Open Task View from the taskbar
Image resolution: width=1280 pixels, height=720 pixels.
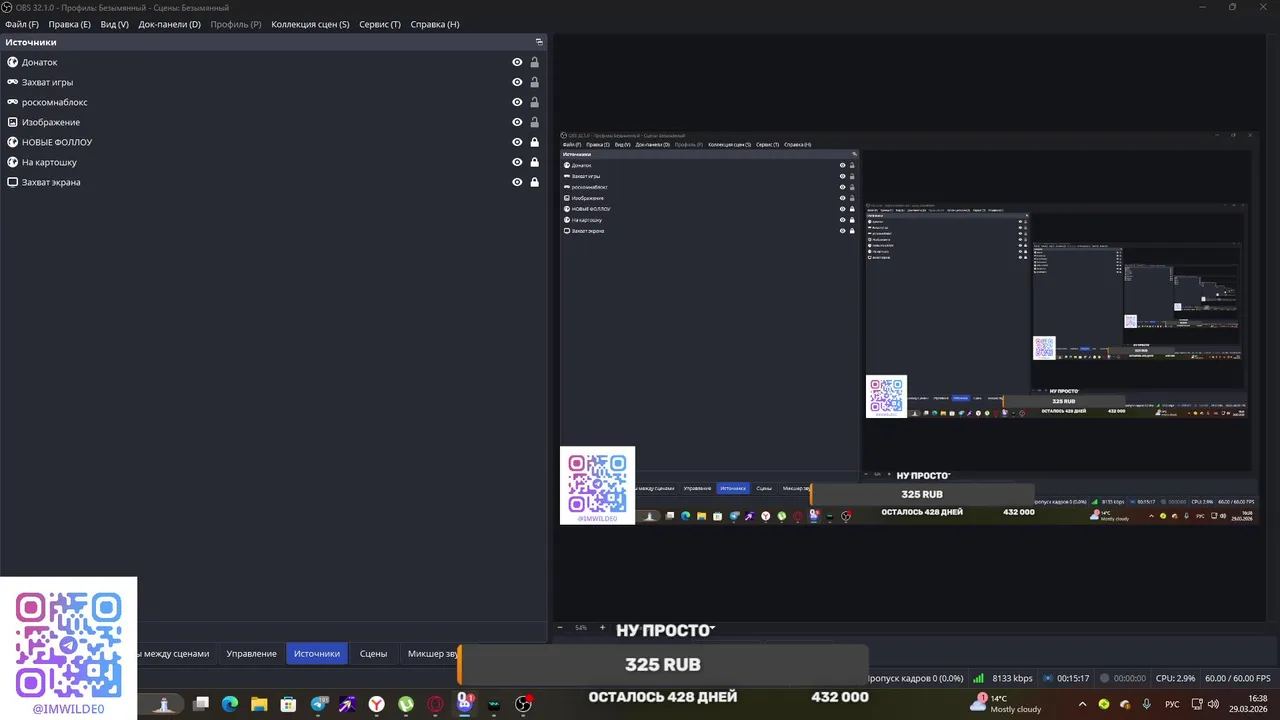tap(201, 704)
